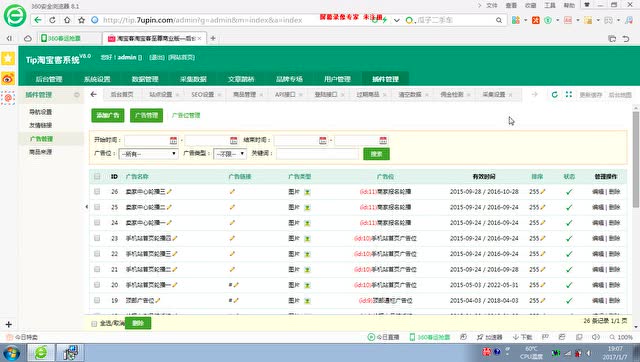Screen dimensions: 640x362
Task: Tick the checkbox for row ID 26
Action: (x=97, y=191)
